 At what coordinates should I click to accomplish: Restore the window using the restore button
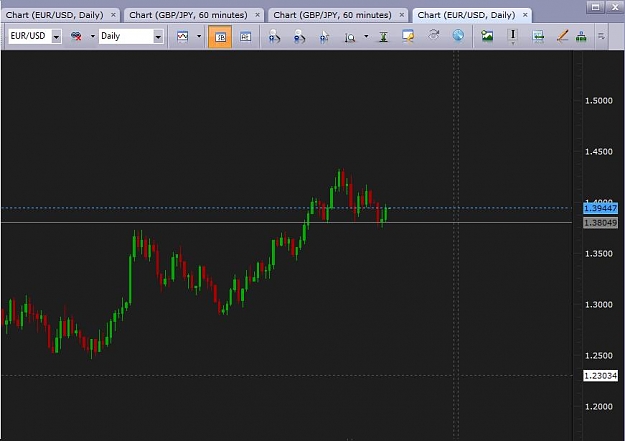coord(596,7)
